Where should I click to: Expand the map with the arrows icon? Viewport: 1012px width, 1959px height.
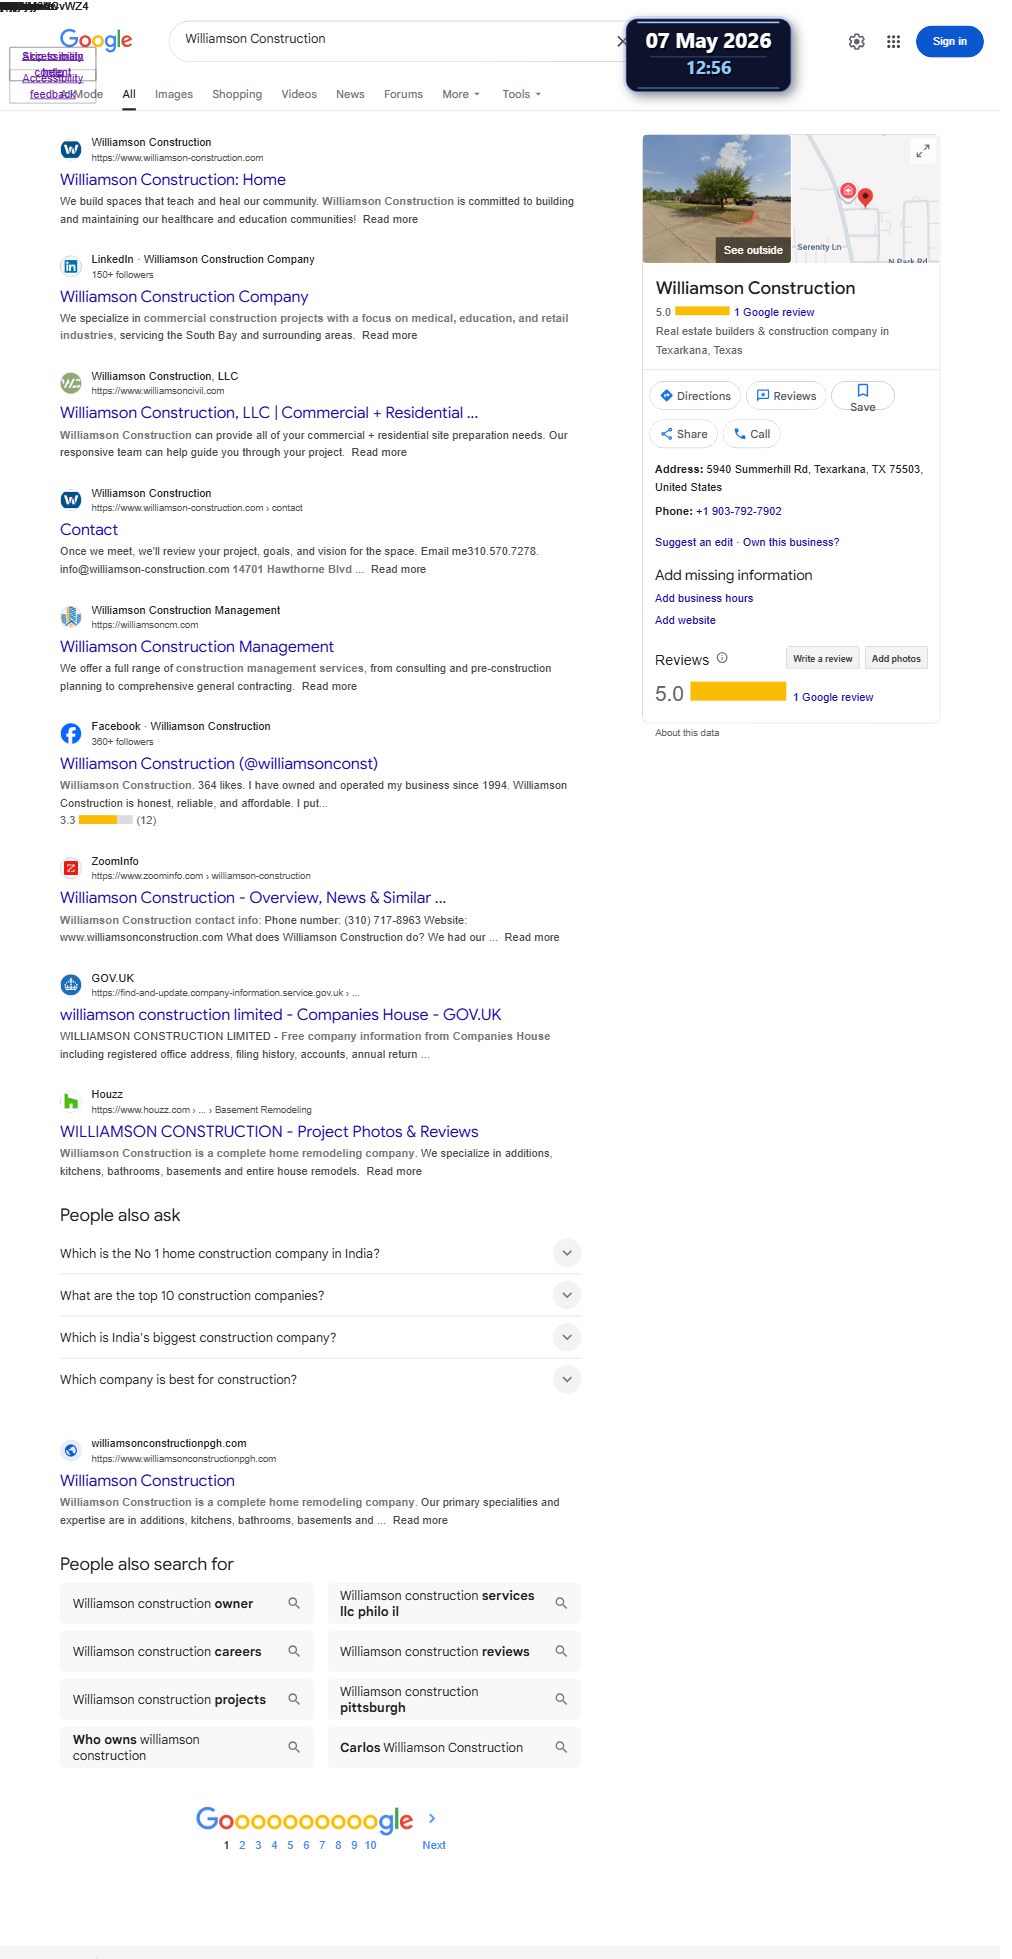pyautogui.click(x=923, y=151)
